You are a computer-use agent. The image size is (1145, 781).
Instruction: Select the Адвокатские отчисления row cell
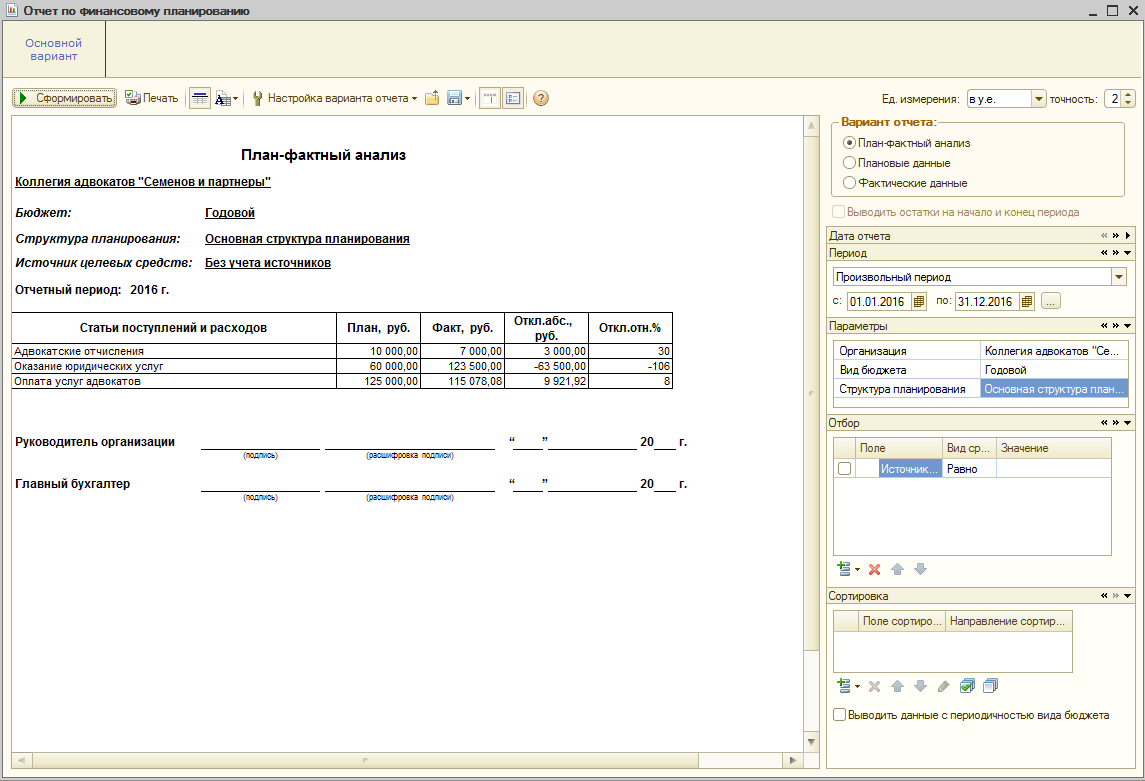(x=174, y=351)
